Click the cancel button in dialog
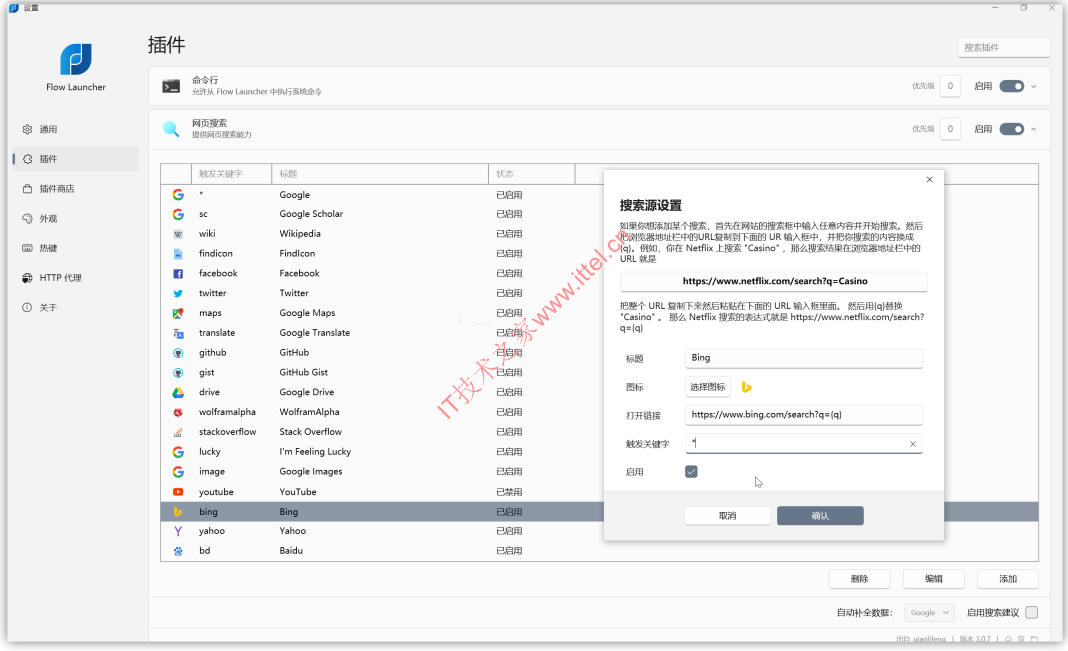Viewport: 1068px width, 651px height. click(727, 515)
